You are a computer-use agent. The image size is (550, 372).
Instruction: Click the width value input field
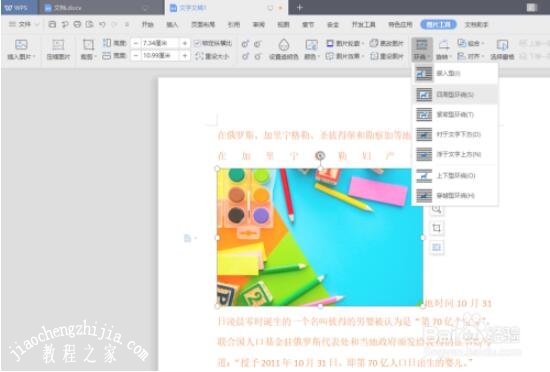(160, 56)
